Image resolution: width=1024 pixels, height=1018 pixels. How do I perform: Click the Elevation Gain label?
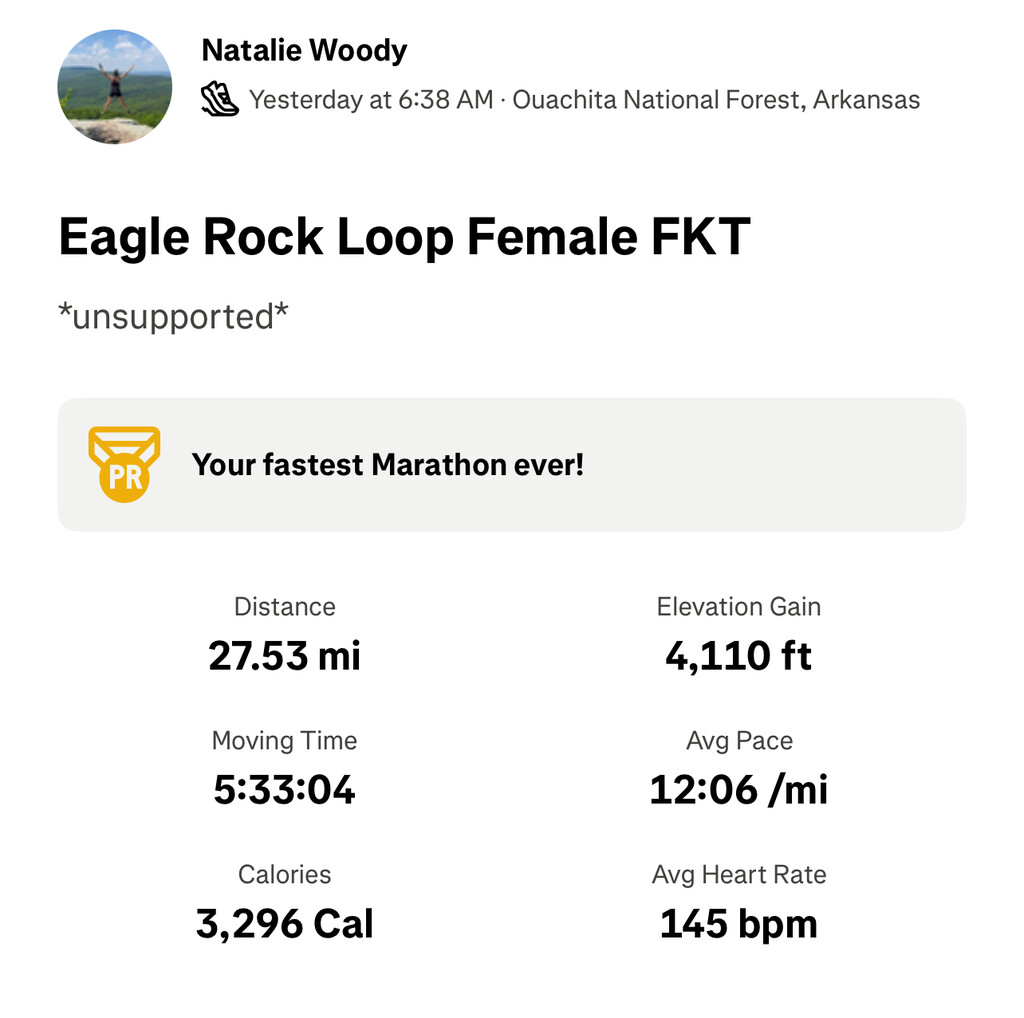(739, 607)
